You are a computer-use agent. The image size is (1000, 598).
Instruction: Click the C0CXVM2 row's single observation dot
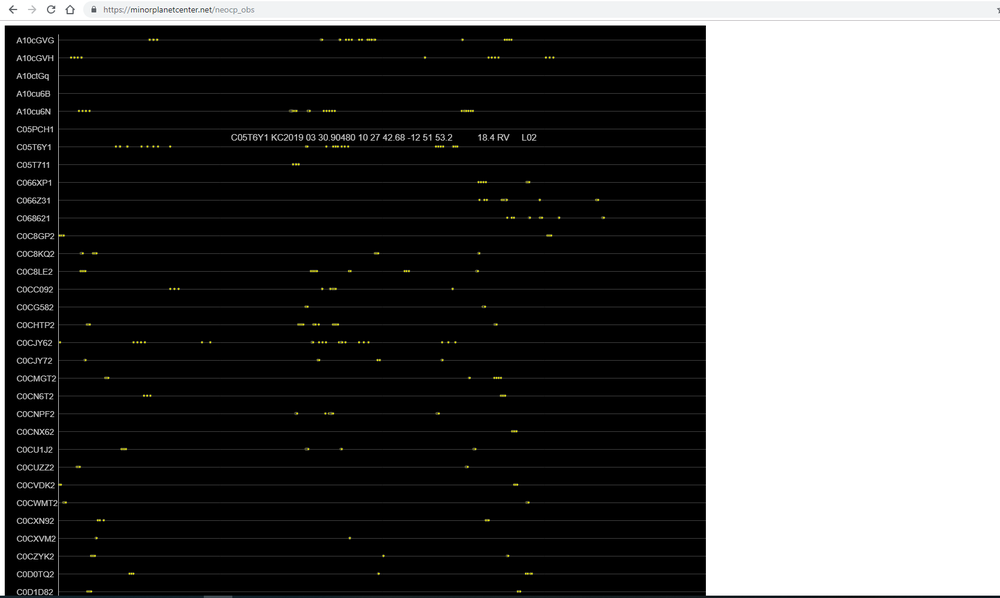point(350,538)
